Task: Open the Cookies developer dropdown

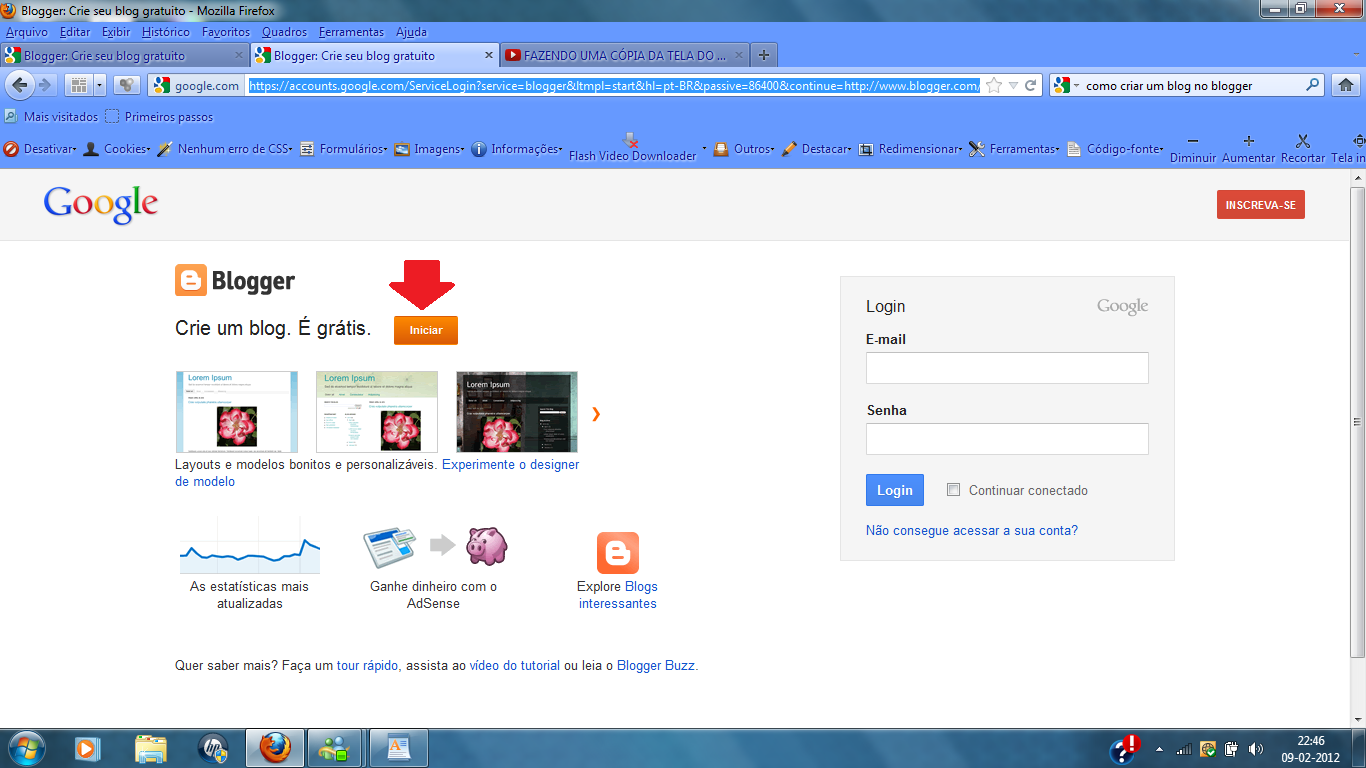Action: (116, 149)
